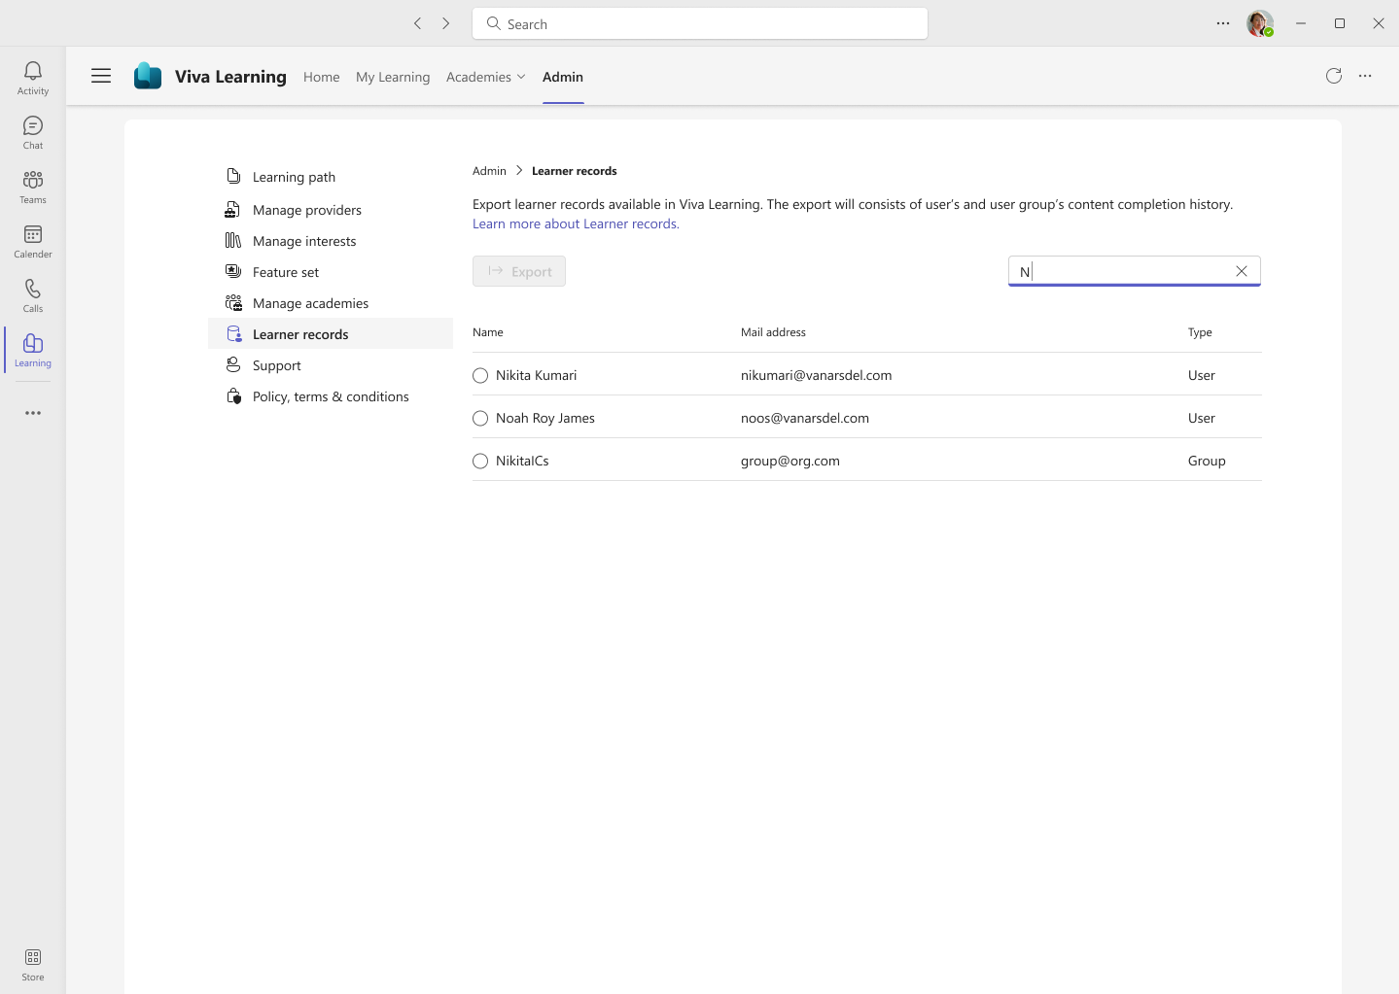Click the Manage academies icon
1399x994 pixels.
click(233, 302)
